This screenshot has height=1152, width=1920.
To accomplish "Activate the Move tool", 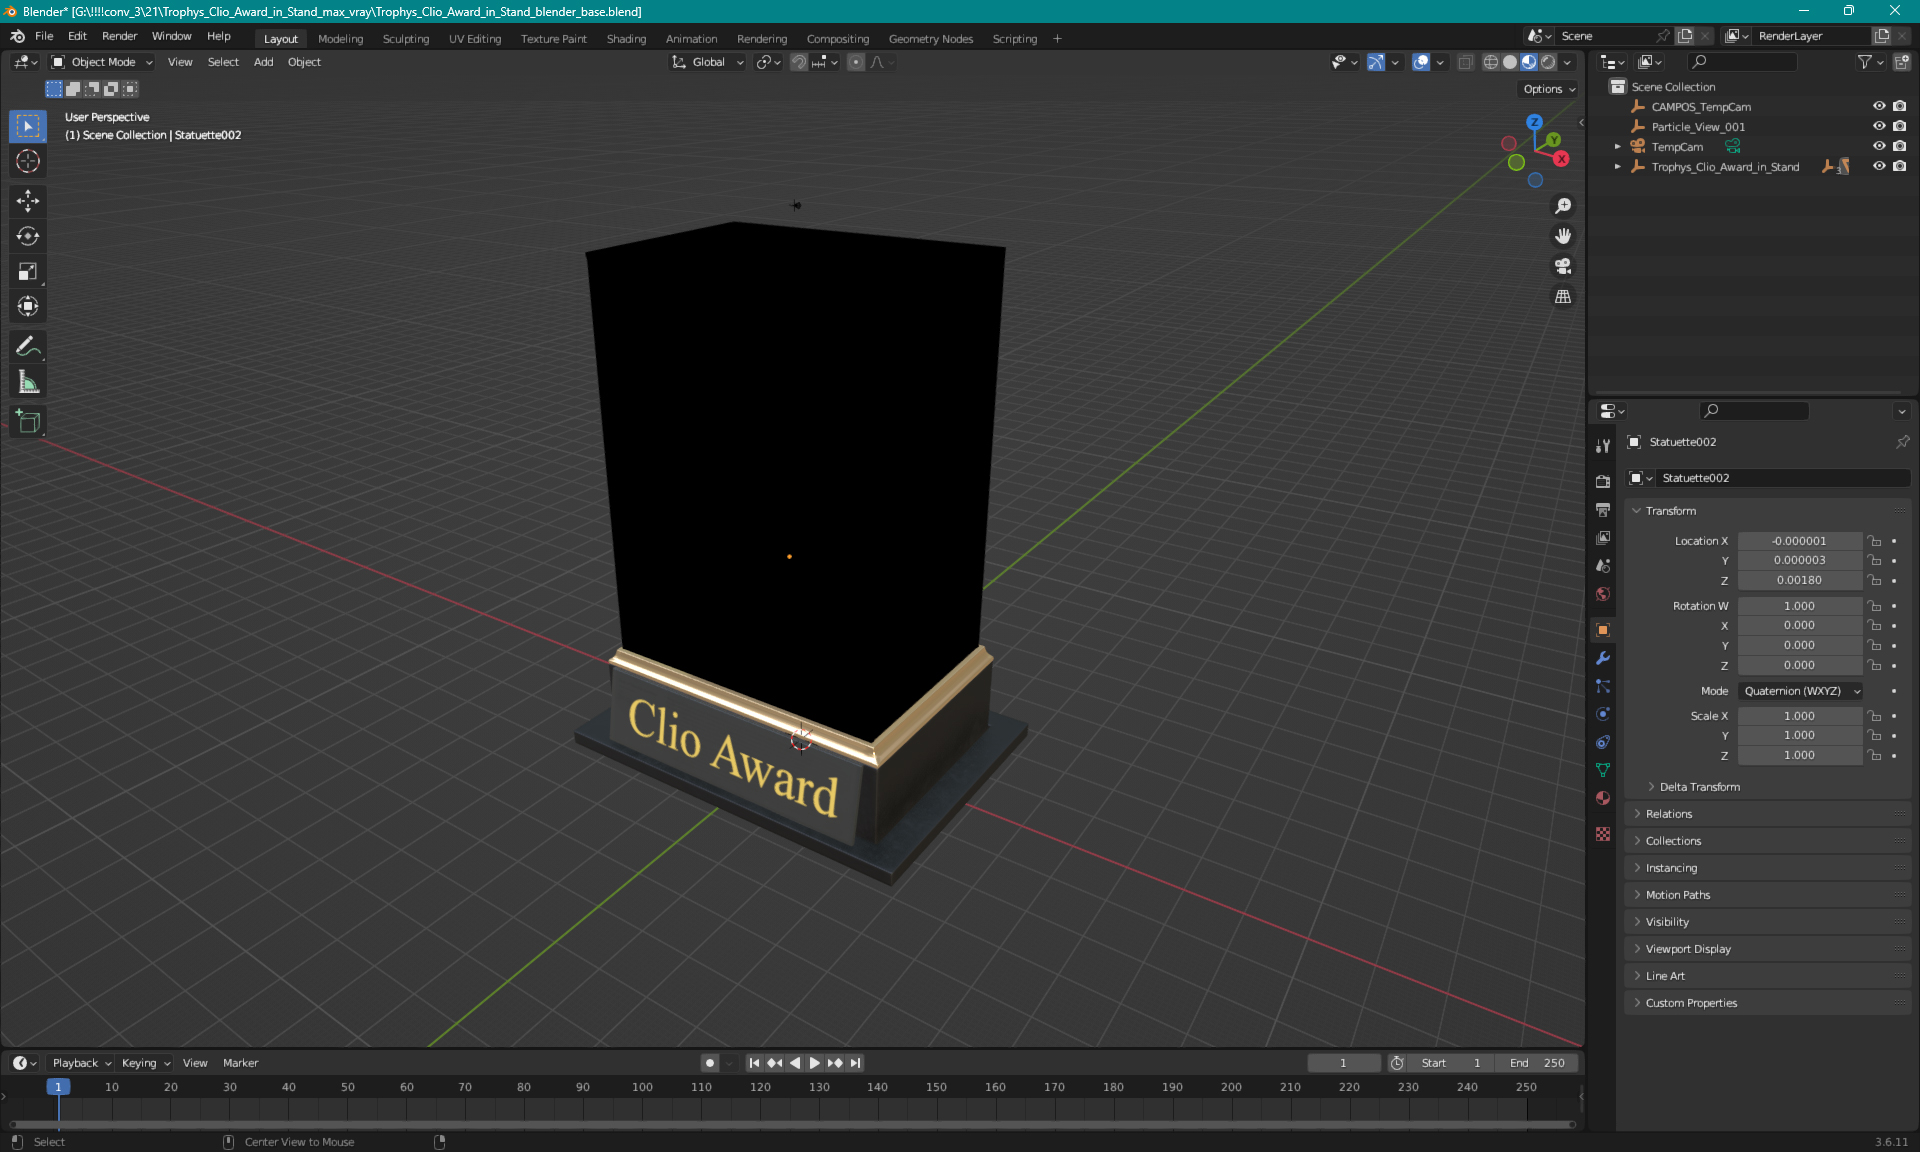I will click(x=28, y=201).
